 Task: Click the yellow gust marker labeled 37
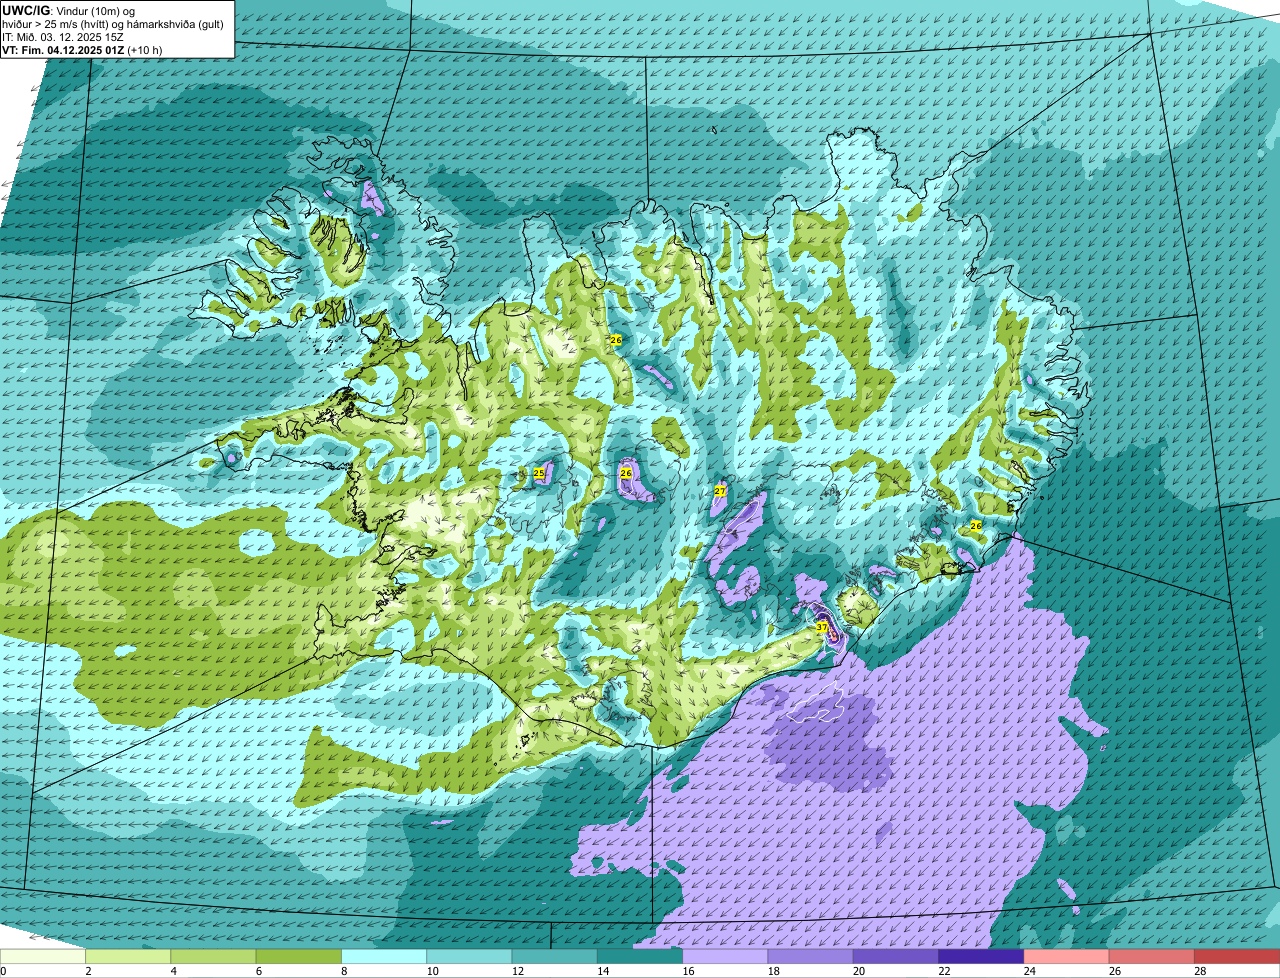822,627
